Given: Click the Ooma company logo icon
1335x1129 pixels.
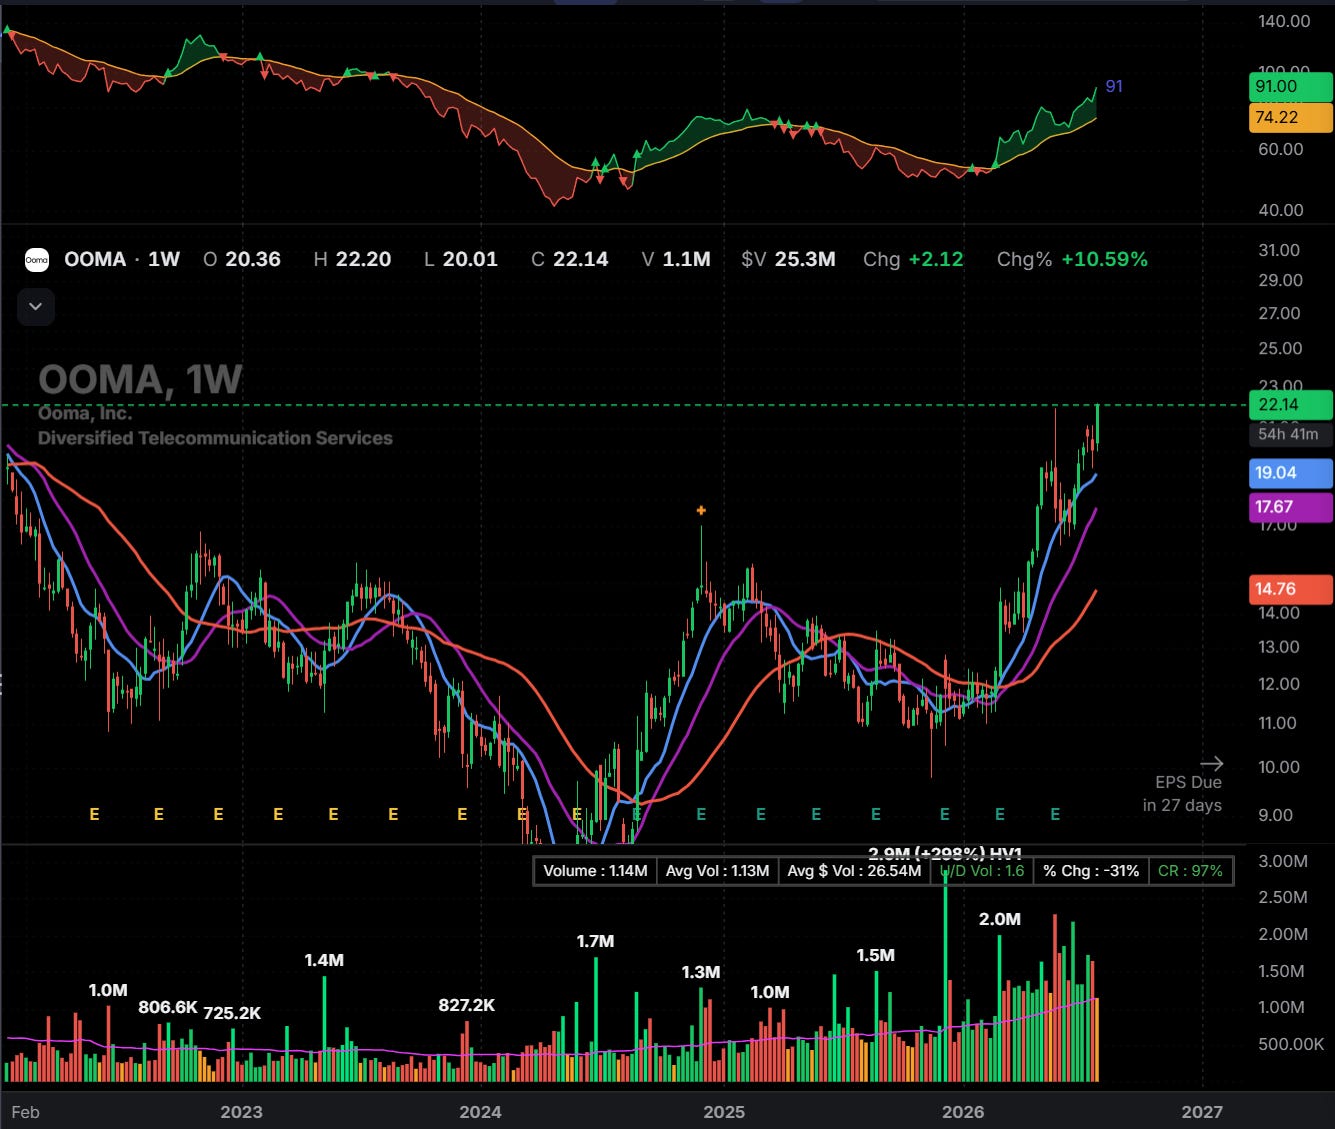Looking at the screenshot, I should point(36,260).
